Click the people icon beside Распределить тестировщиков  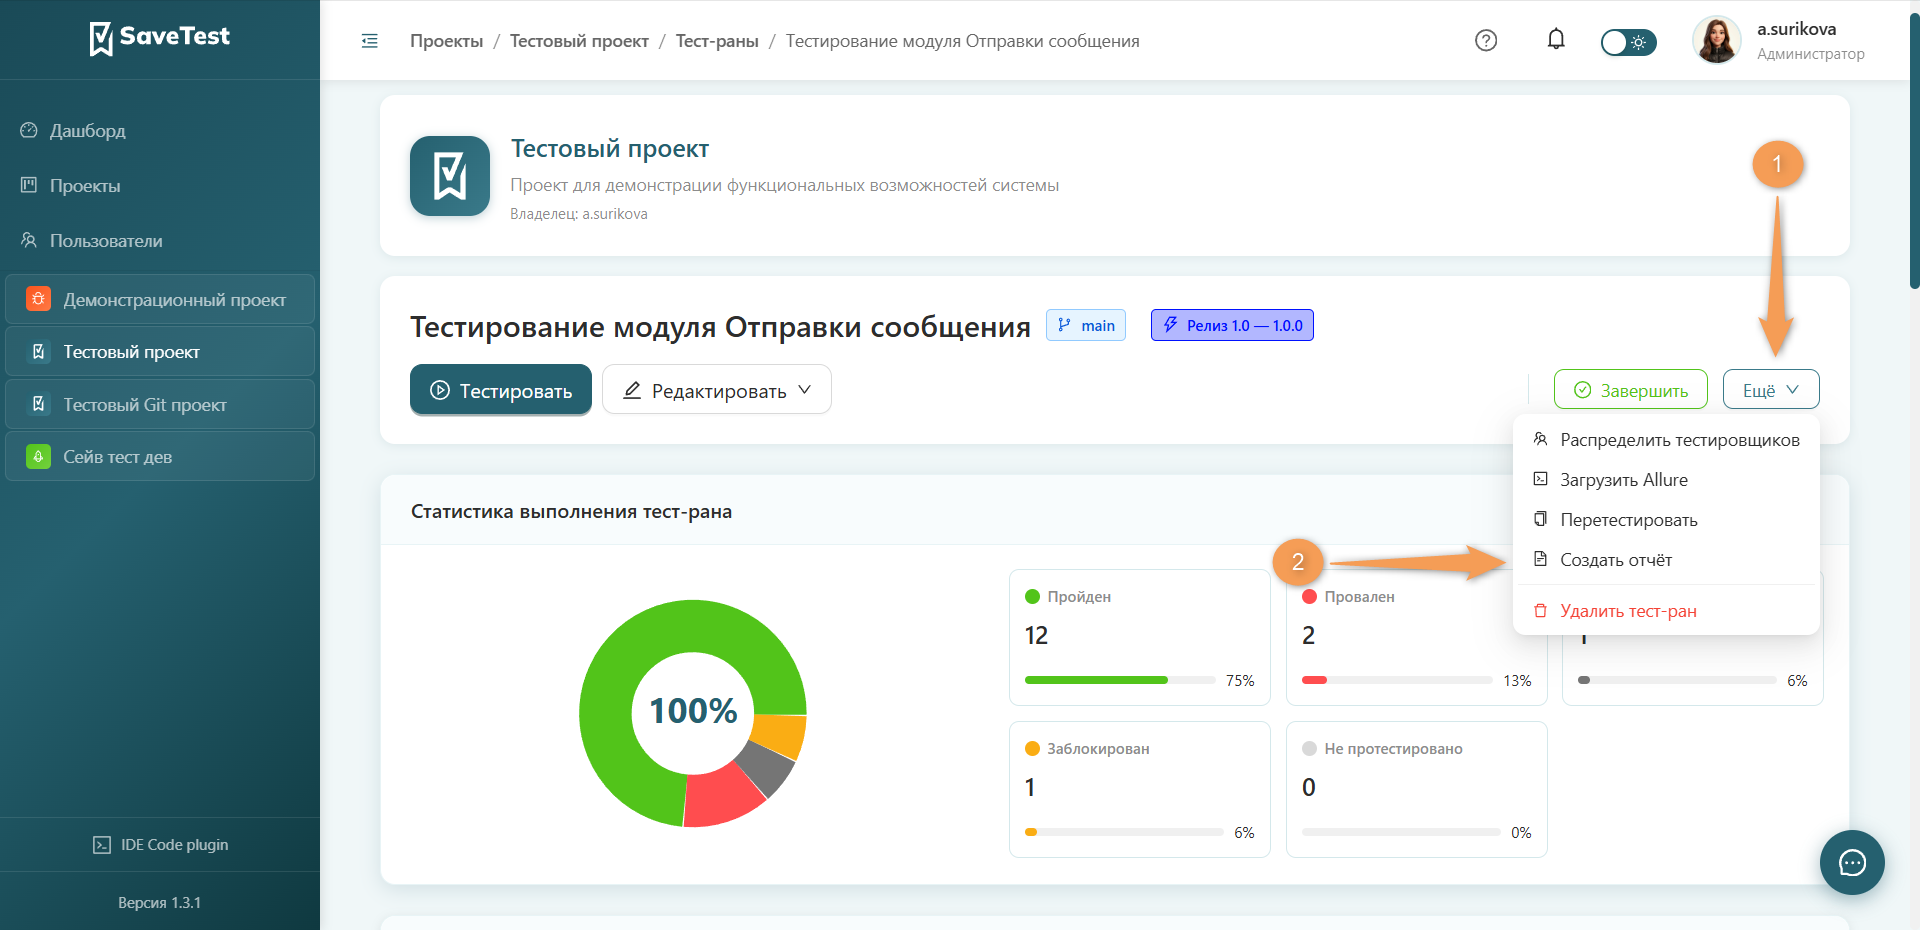click(x=1541, y=439)
